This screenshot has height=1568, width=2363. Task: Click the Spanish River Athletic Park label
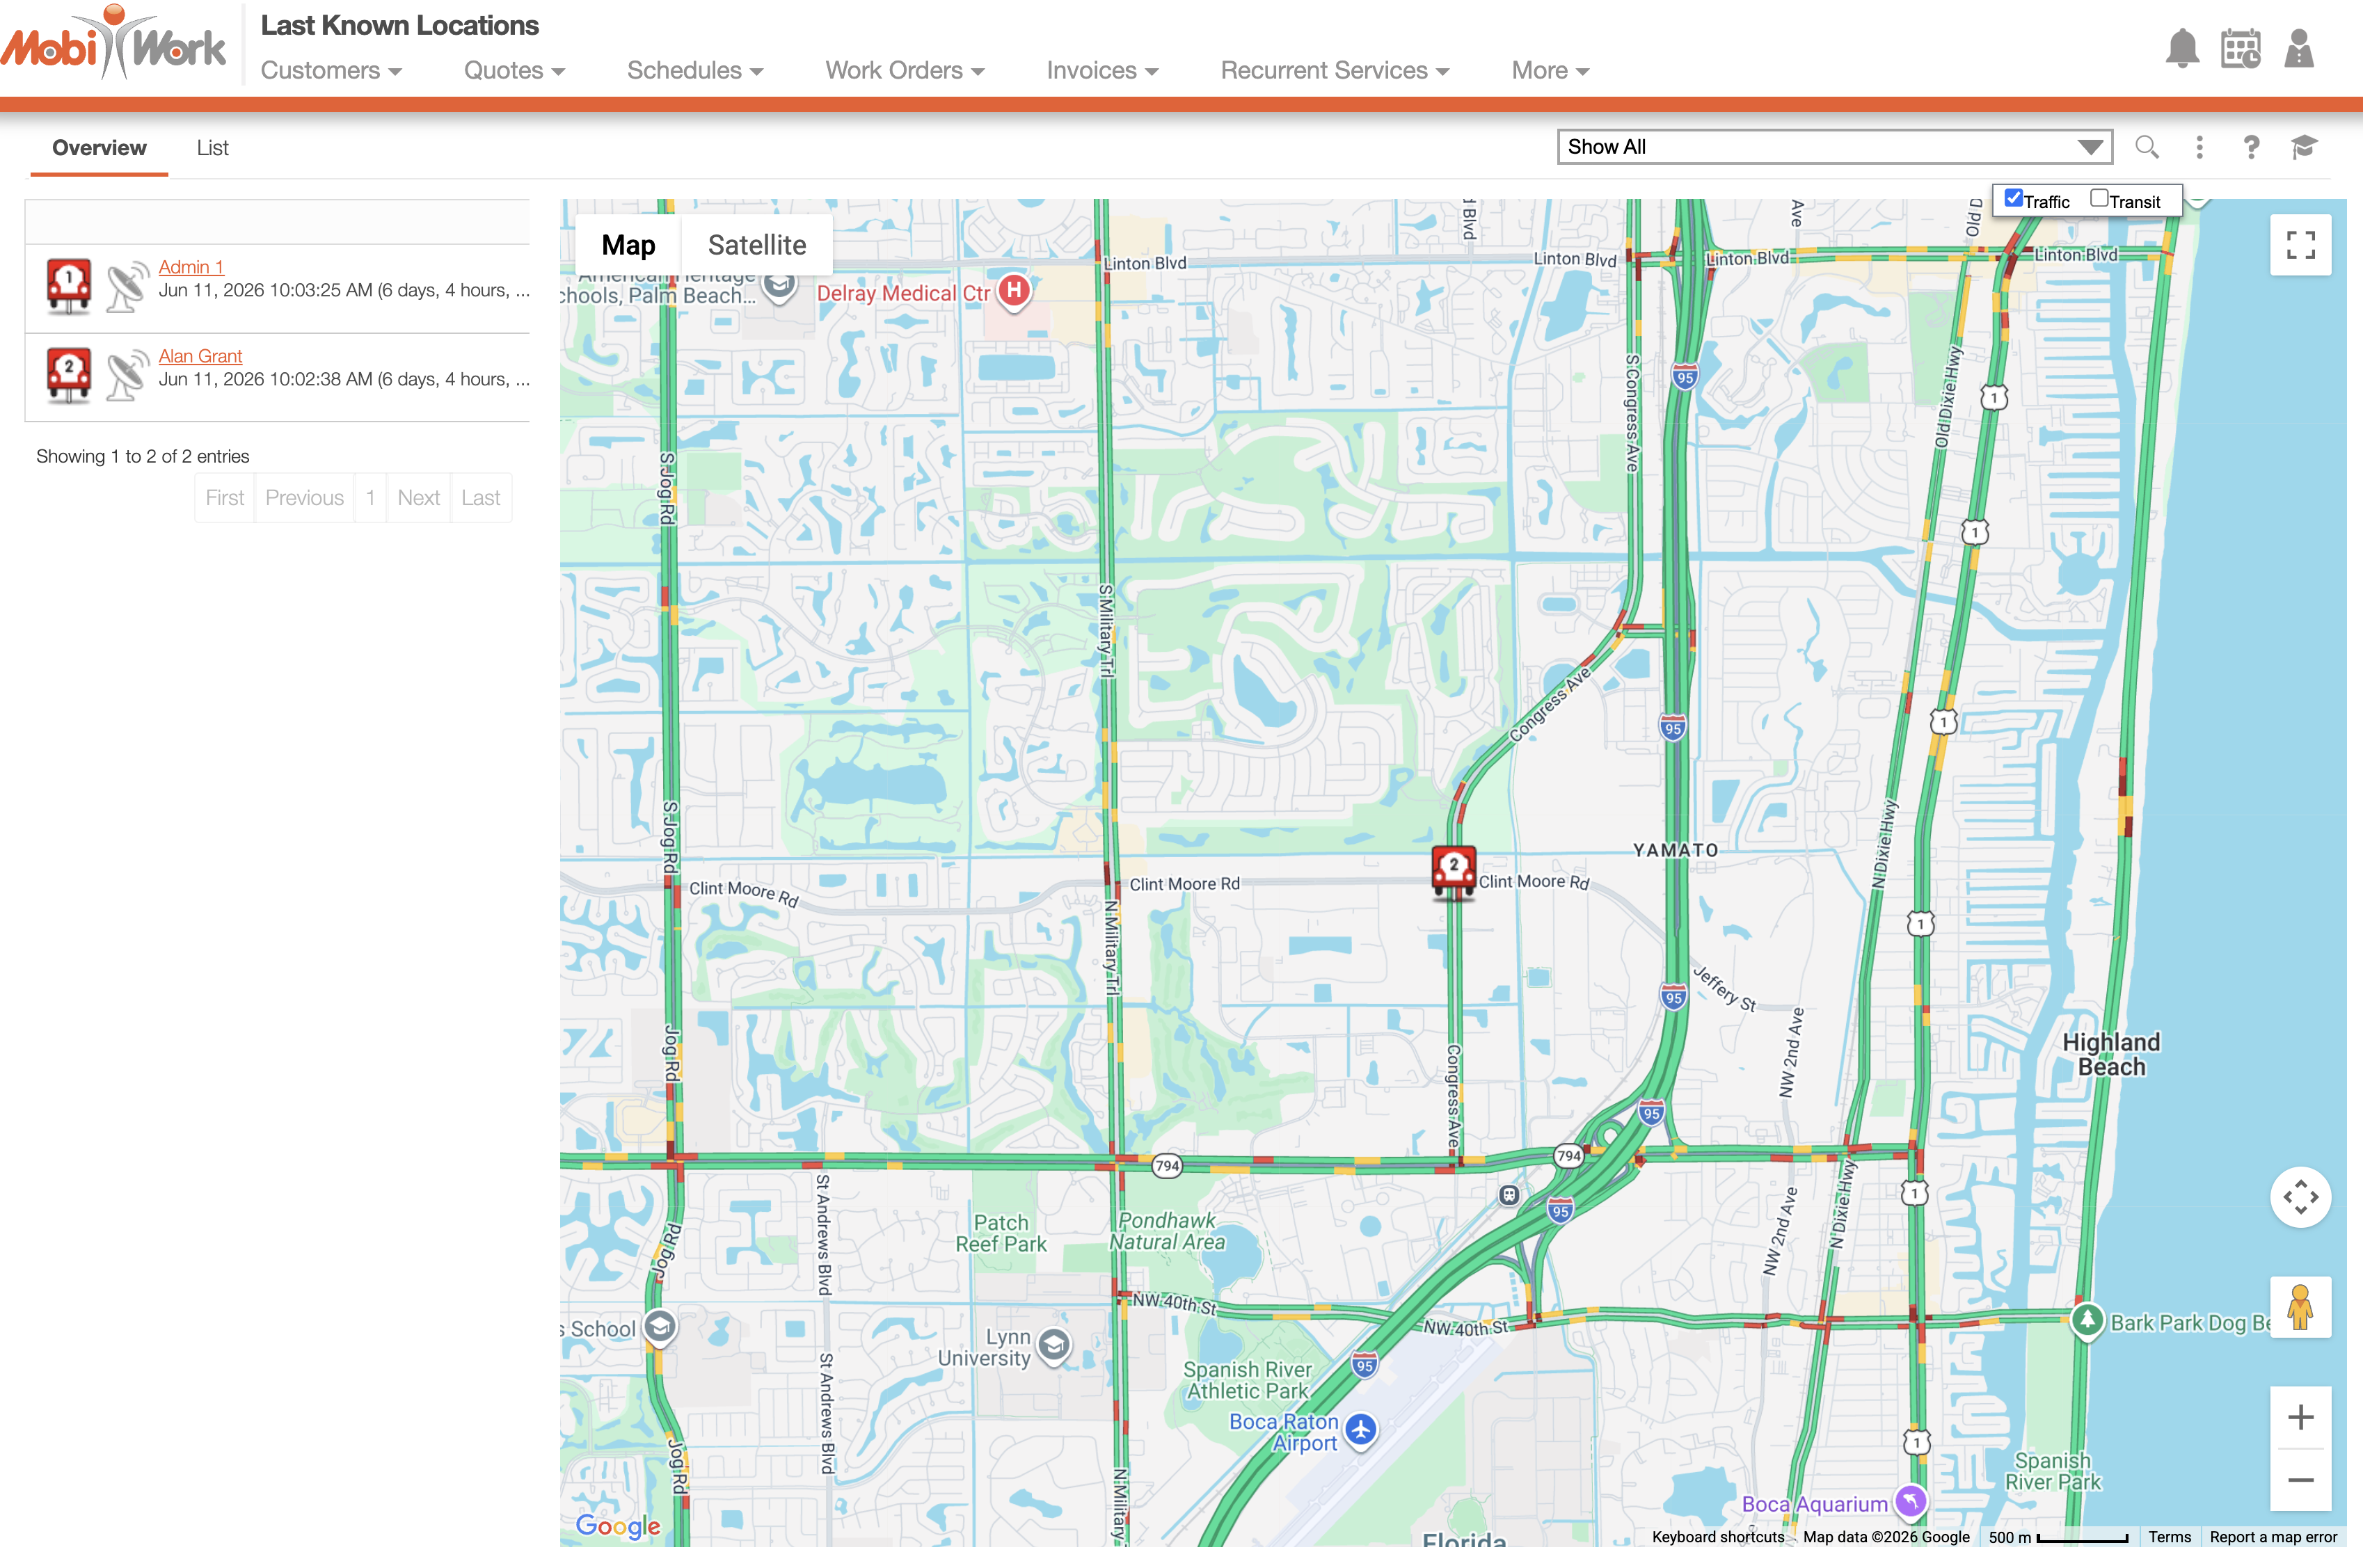1248,1380
